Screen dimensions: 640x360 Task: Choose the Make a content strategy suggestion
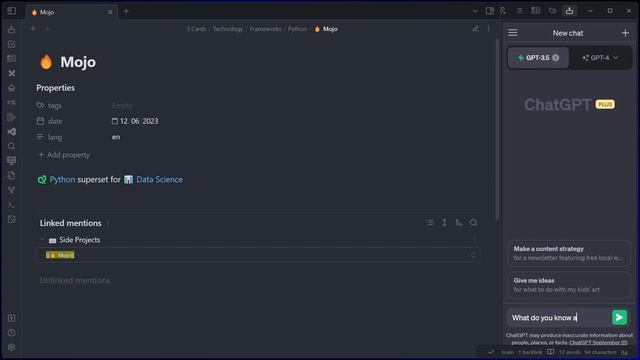tap(569, 253)
